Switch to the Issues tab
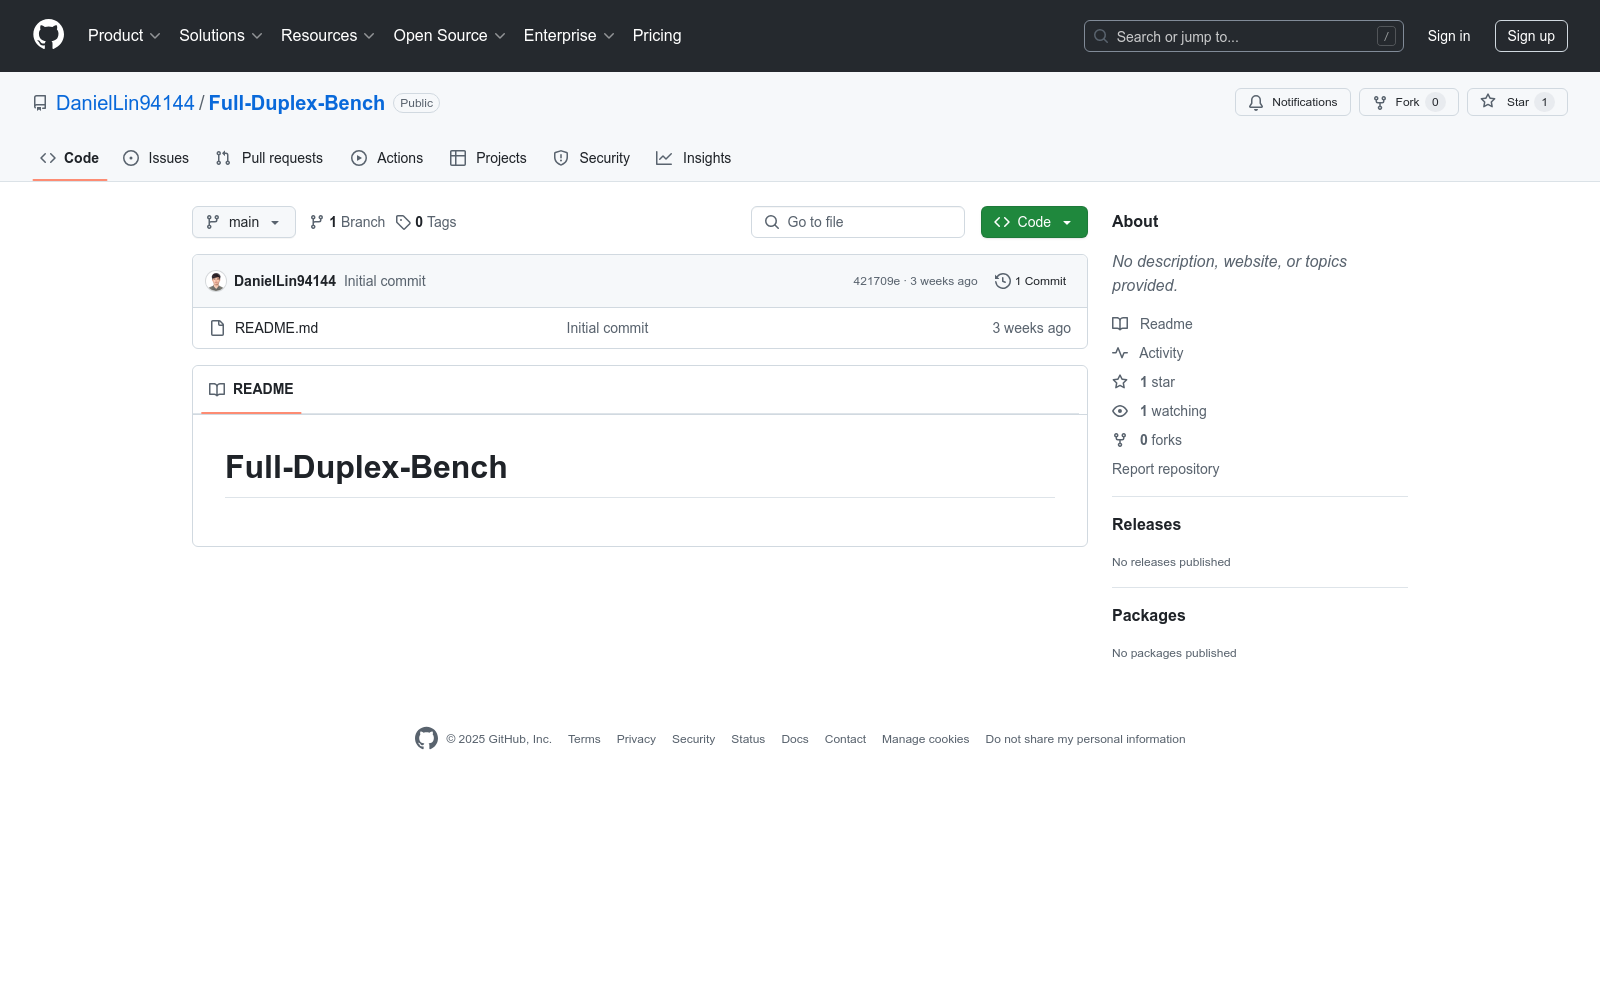The image size is (1600, 1000). click(x=156, y=158)
